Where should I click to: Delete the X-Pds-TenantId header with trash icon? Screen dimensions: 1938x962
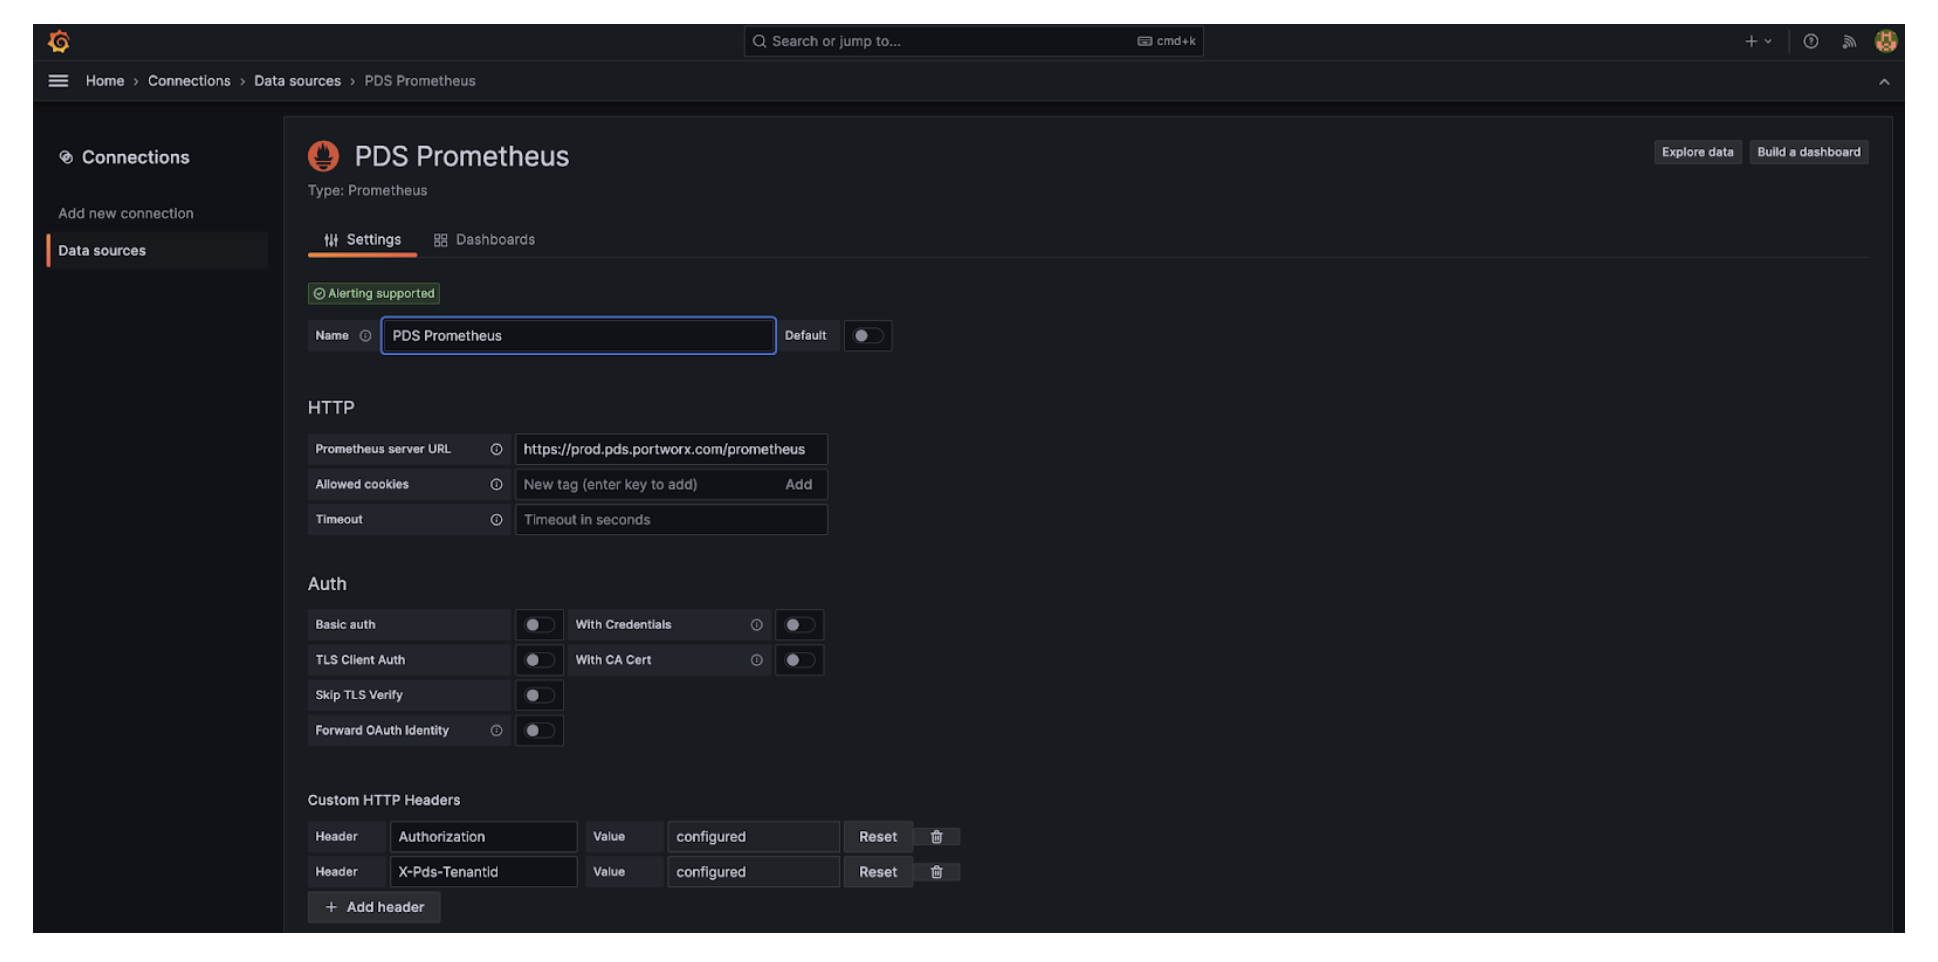pyautogui.click(x=937, y=872)
